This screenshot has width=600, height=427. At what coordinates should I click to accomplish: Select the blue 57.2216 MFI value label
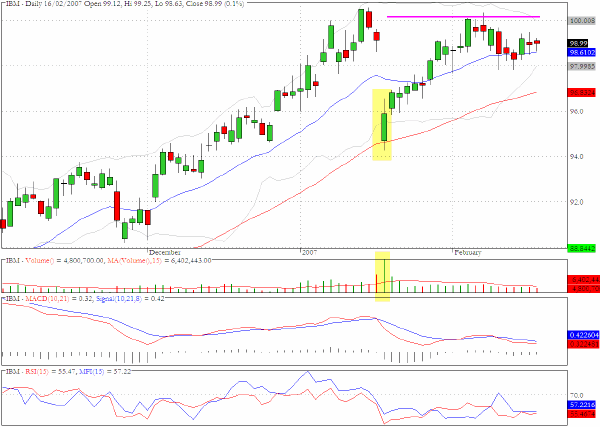coord(582,405)
